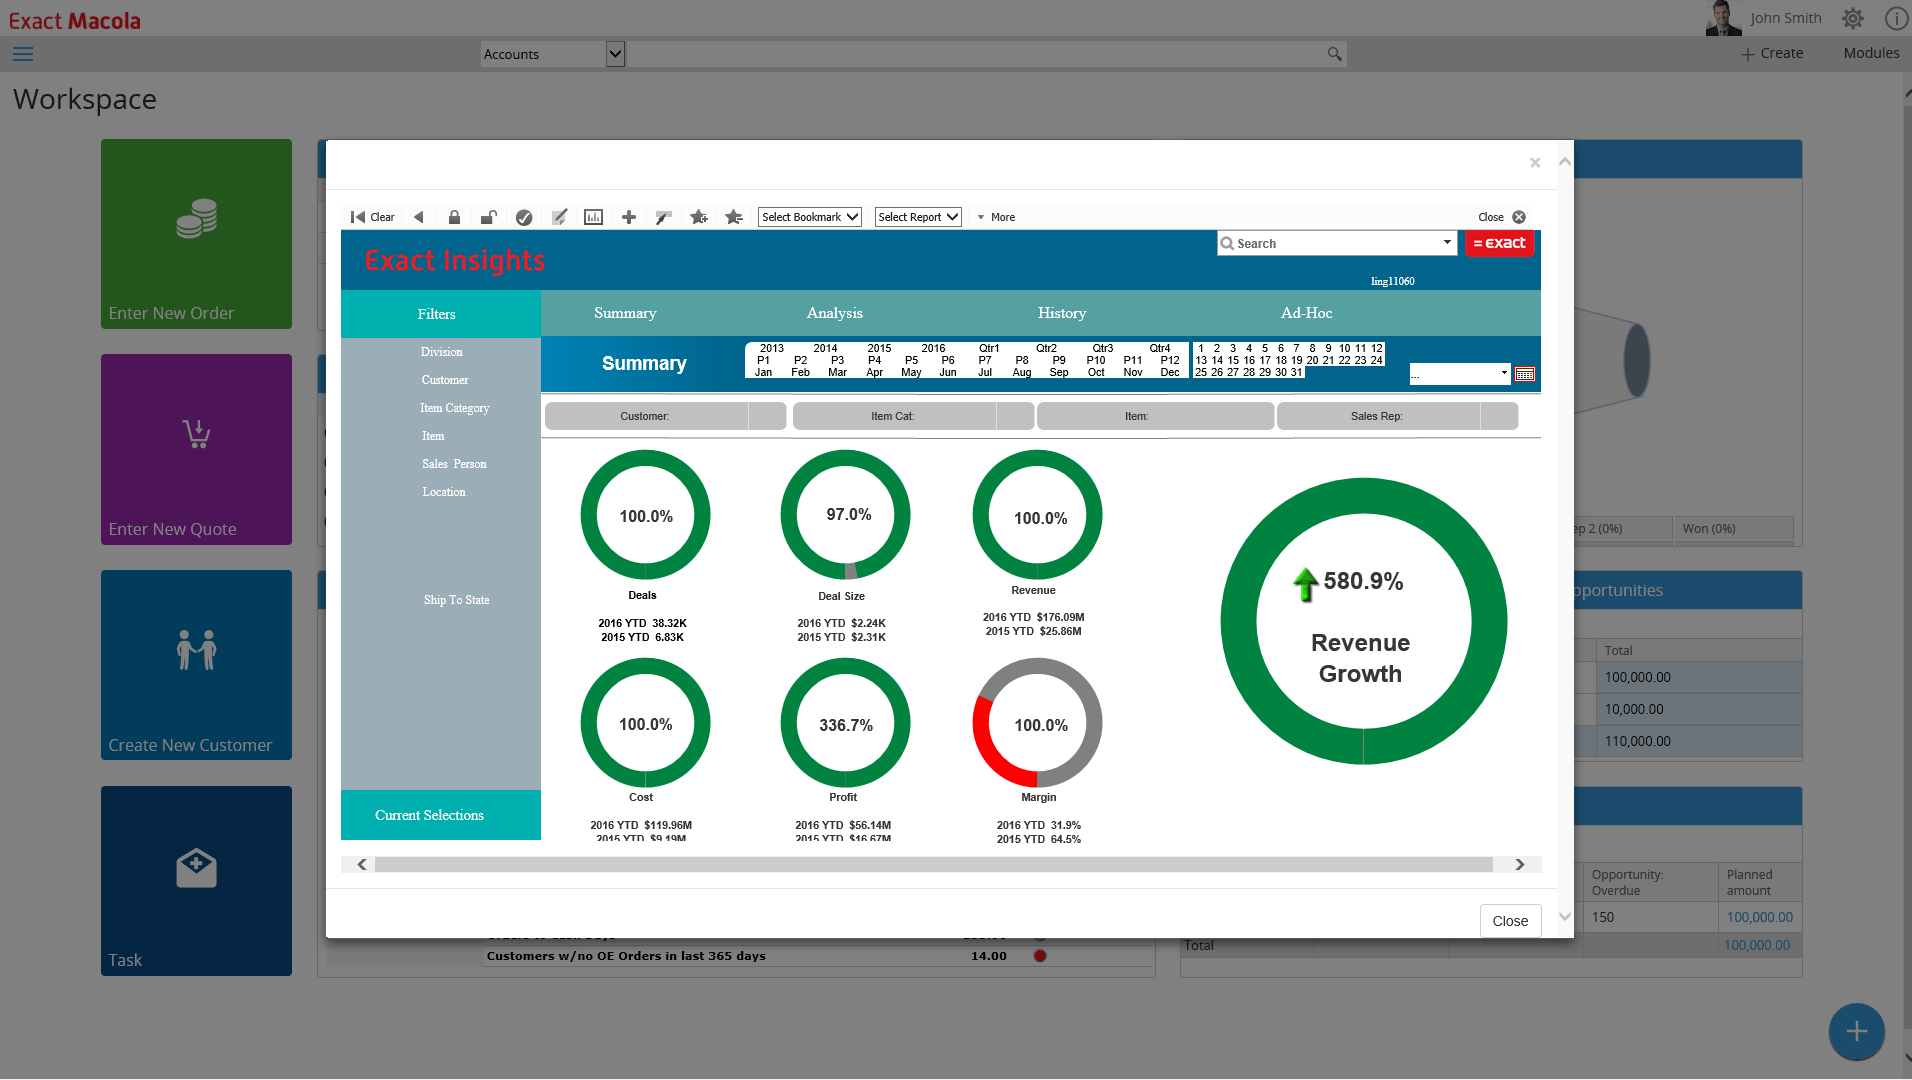Open the calendar icon next to date dropdown
This screenshot has width=1912, height=1080.
(x=1525, y=374)
